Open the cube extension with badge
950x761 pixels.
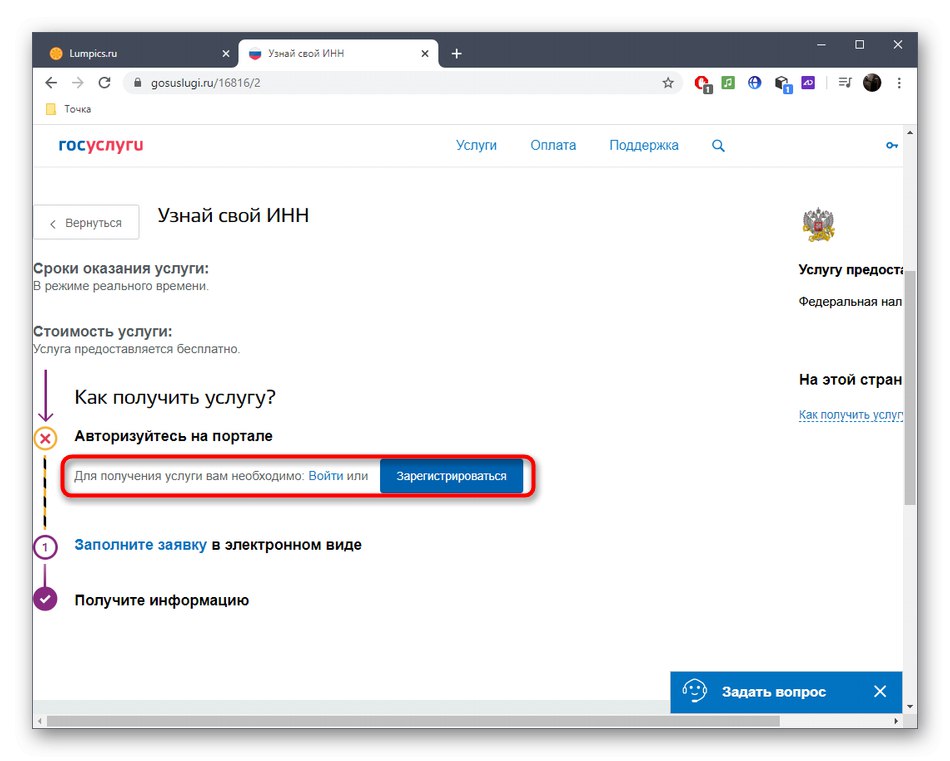(x=783, y=84)
